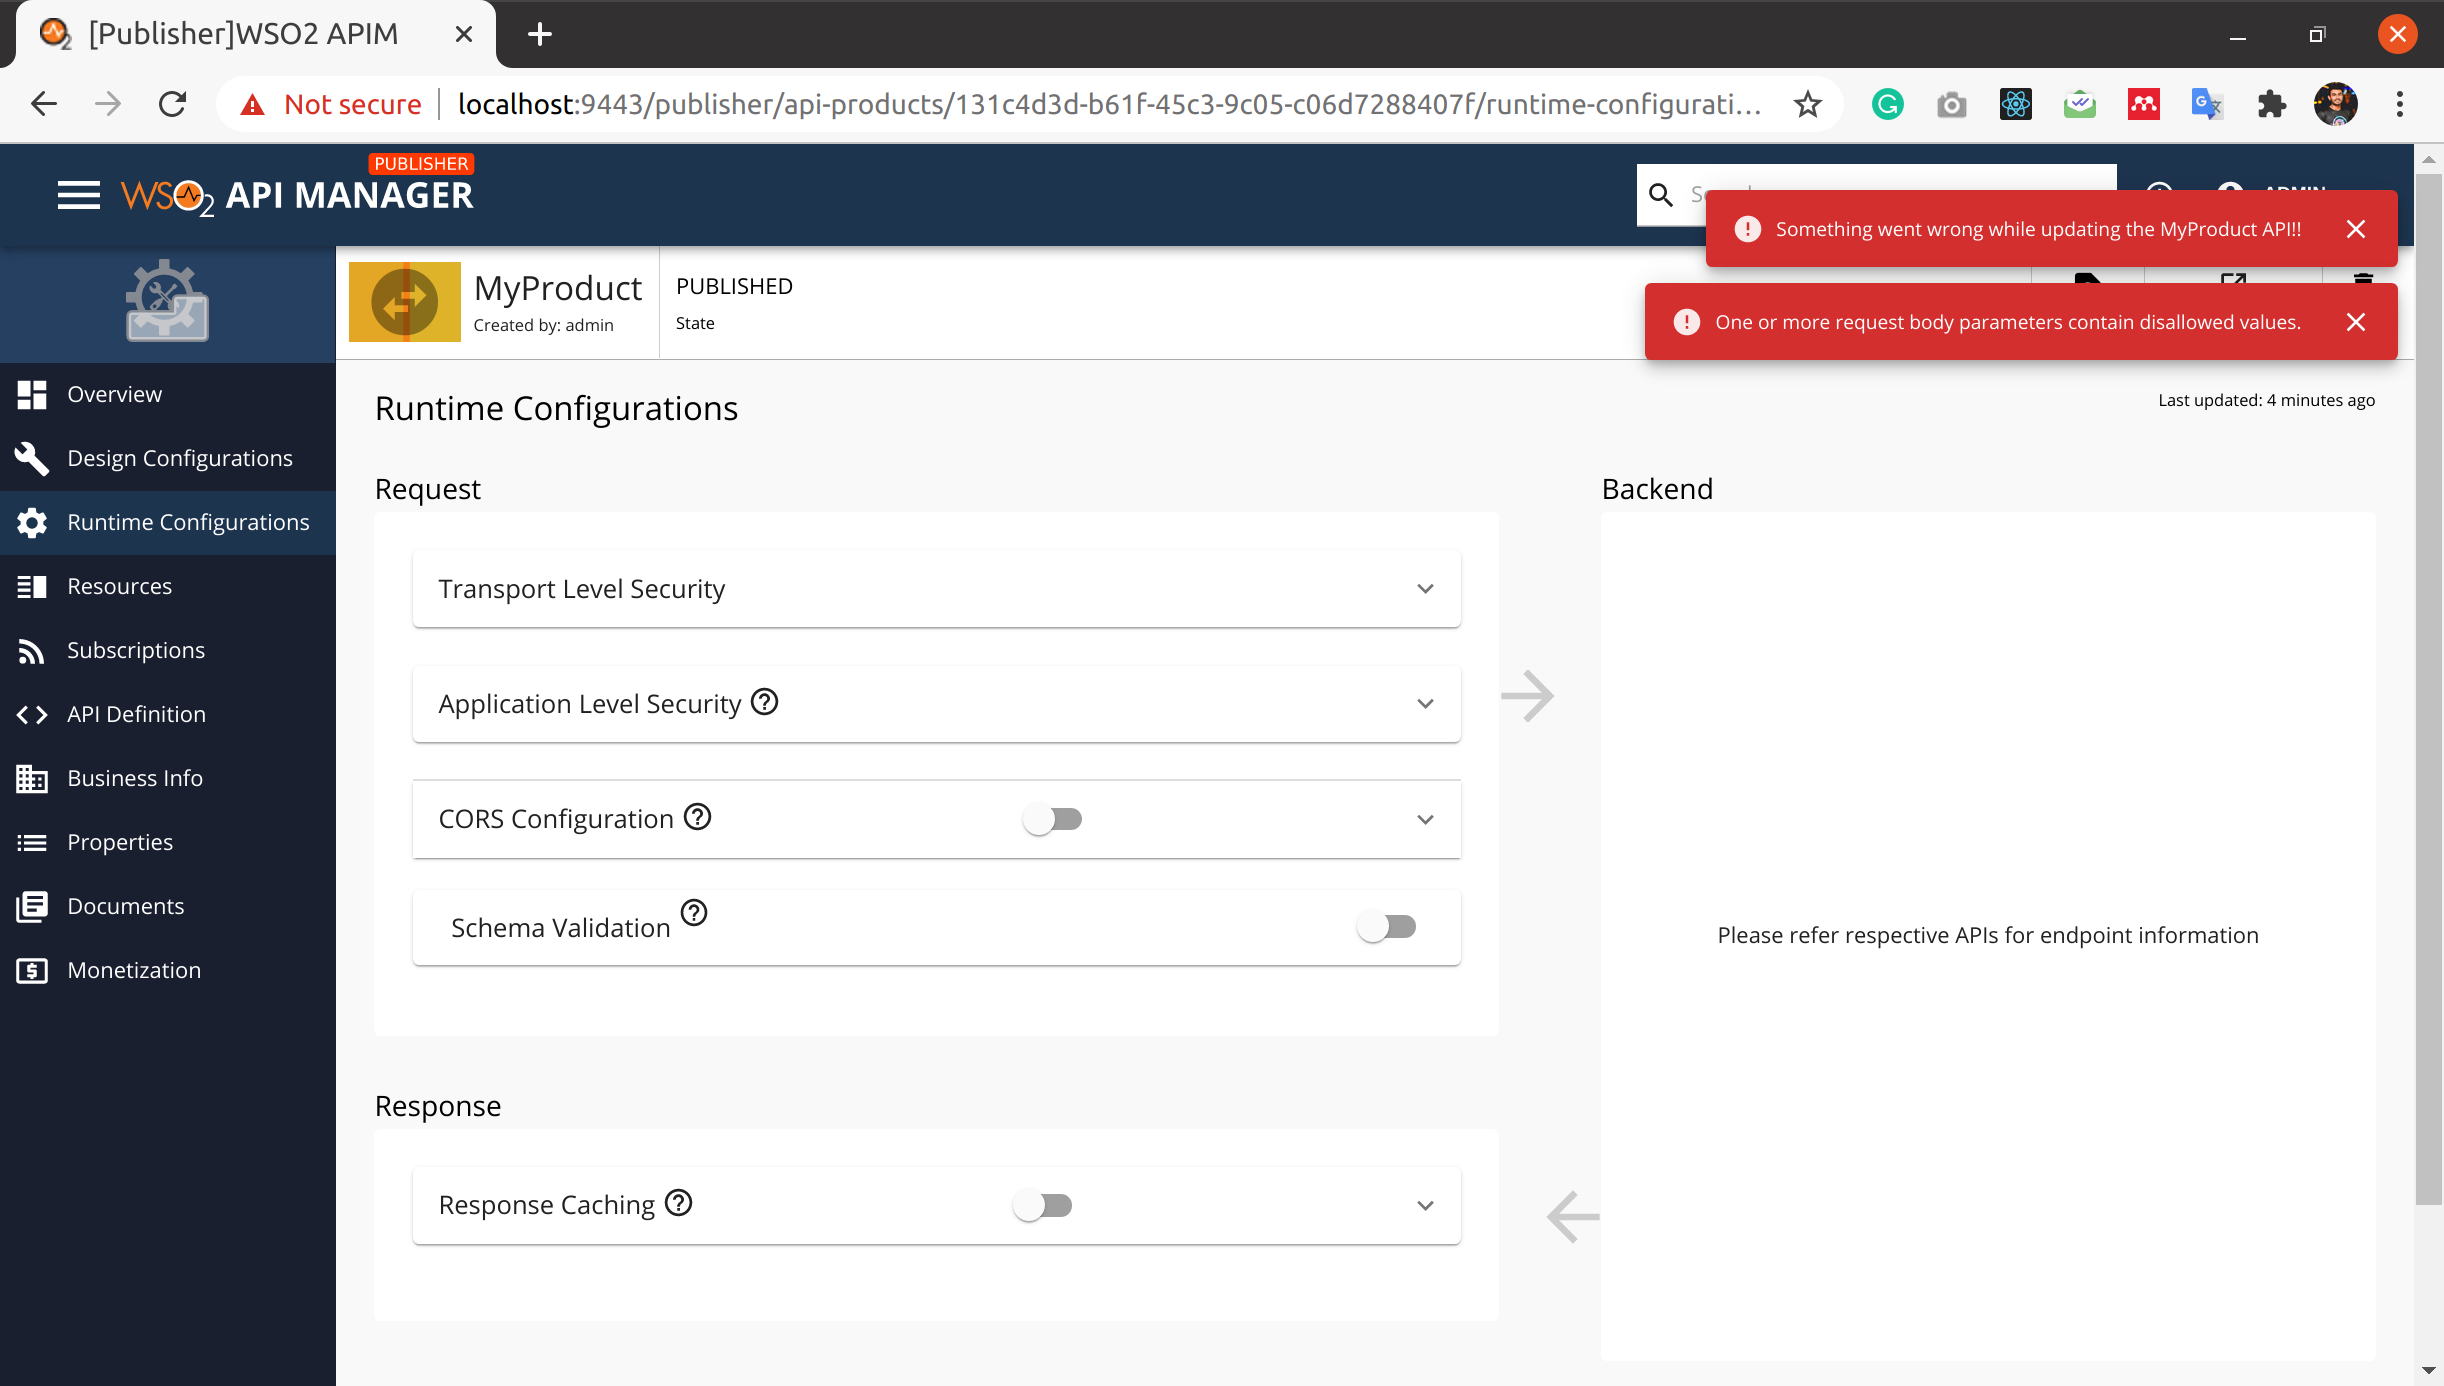Toggle the CORS Configuration switch
This screenshot has width=2444, height=1386.
pos(1052,819)
